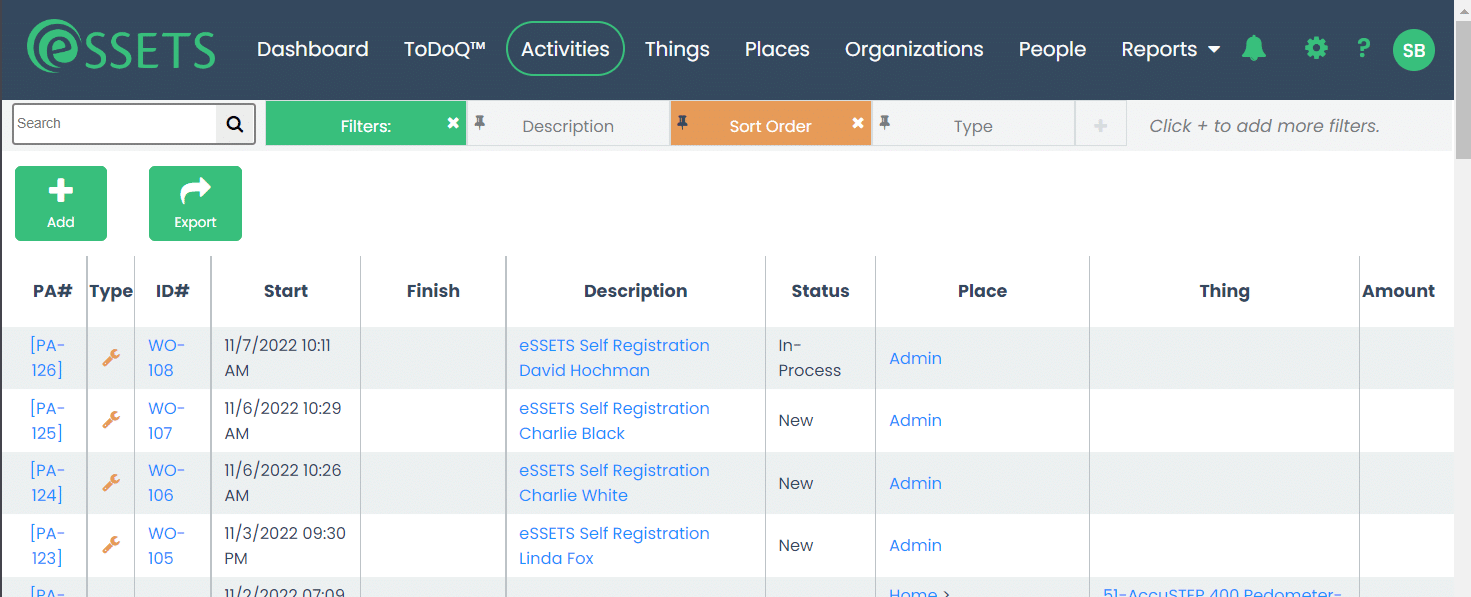Toggle pin on Type filter
This screenshot has width=1471, height=597.
pyautogui.click(x=884, y=122)
